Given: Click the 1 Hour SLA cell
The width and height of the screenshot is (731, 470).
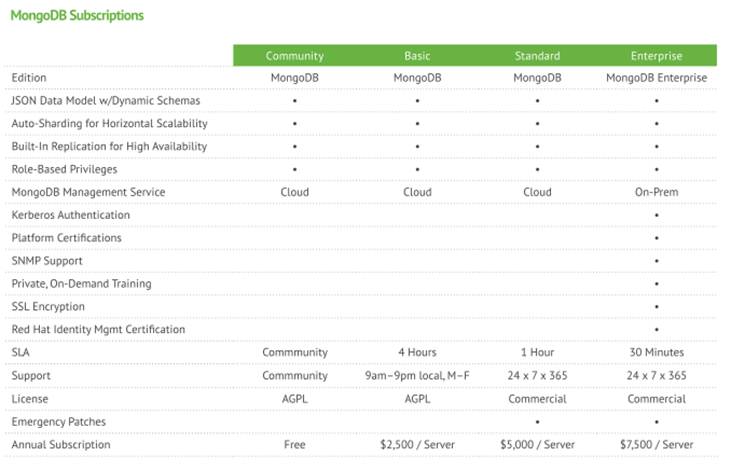Looking at the screenshot, I should pyautogui.click(x=537, y=352).
